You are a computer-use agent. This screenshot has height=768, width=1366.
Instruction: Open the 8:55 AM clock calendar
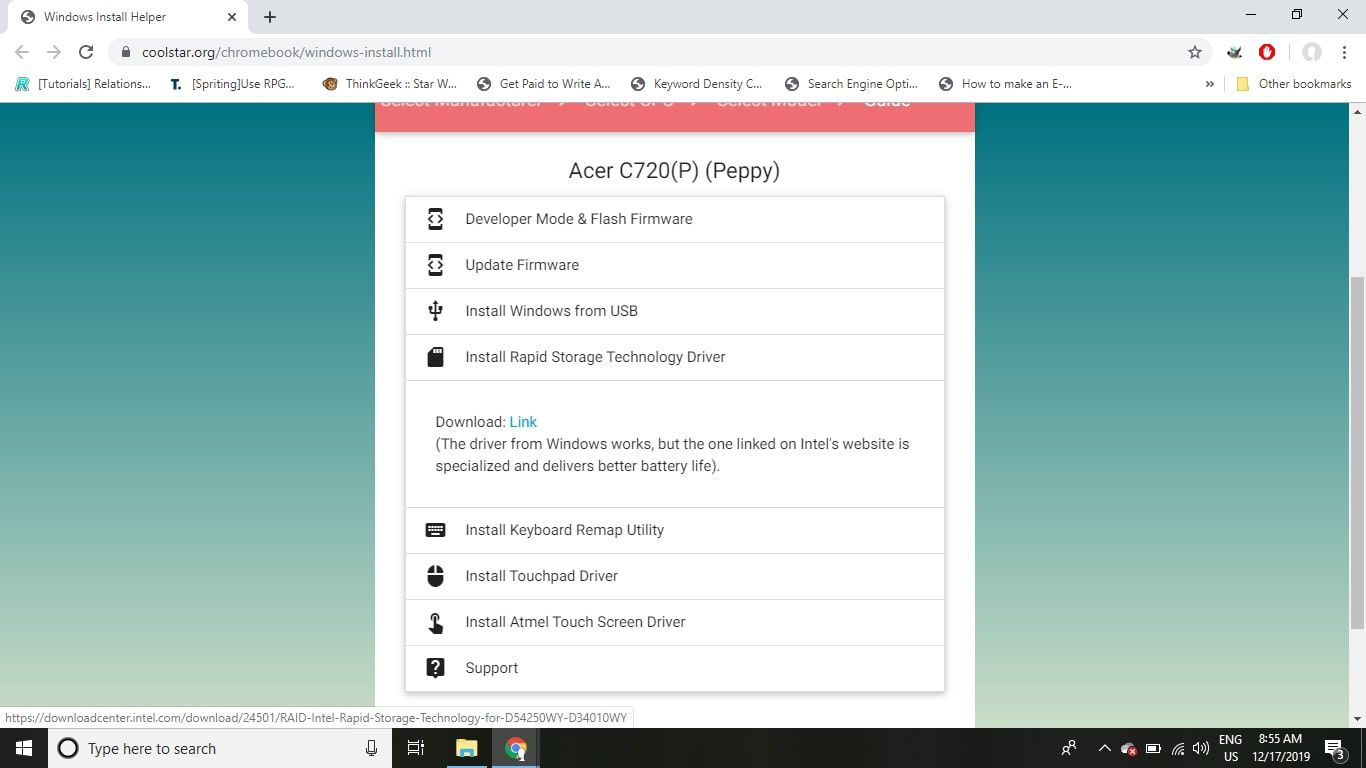(x=1281, y=748)
